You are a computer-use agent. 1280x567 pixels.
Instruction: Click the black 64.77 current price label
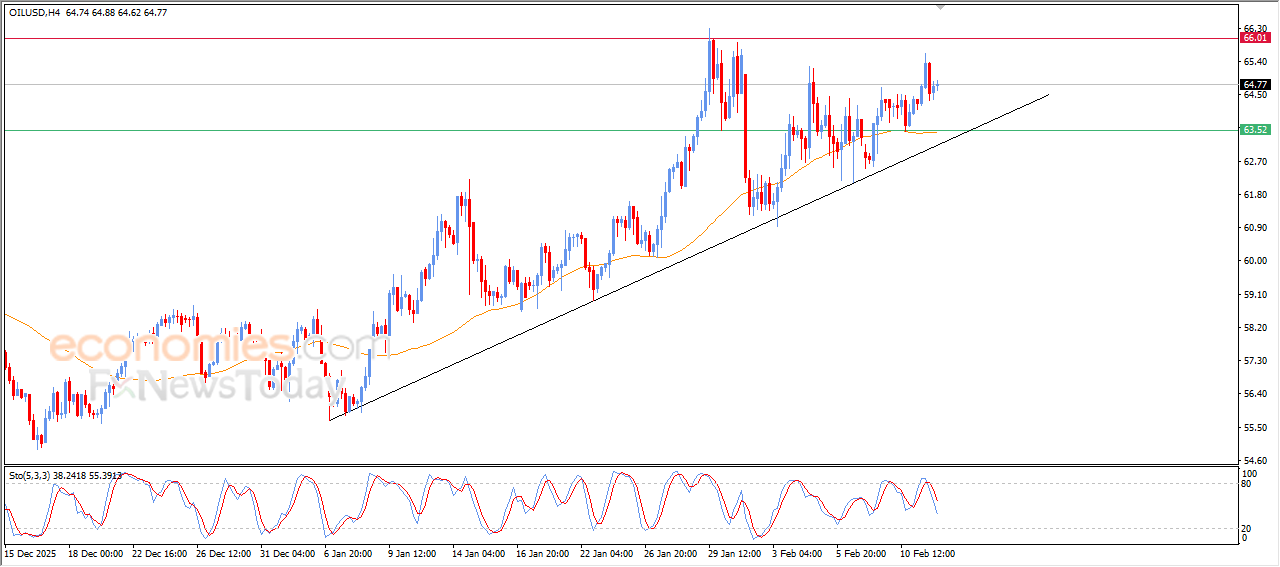[x=1254, y=85]
